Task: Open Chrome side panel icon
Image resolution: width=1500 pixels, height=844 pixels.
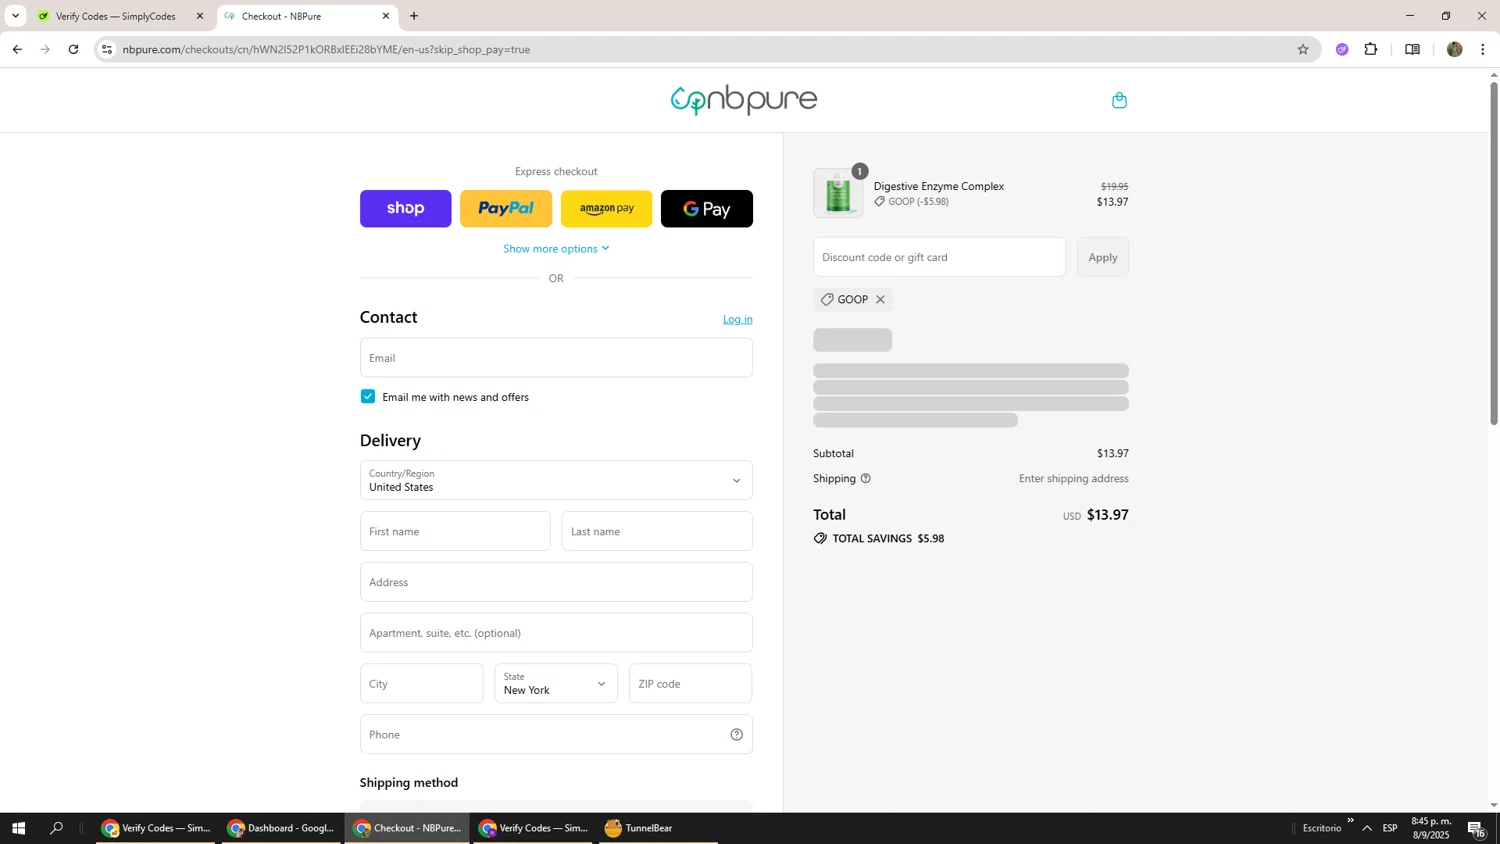Action: pyautogui.click(x=1412, y=49)
